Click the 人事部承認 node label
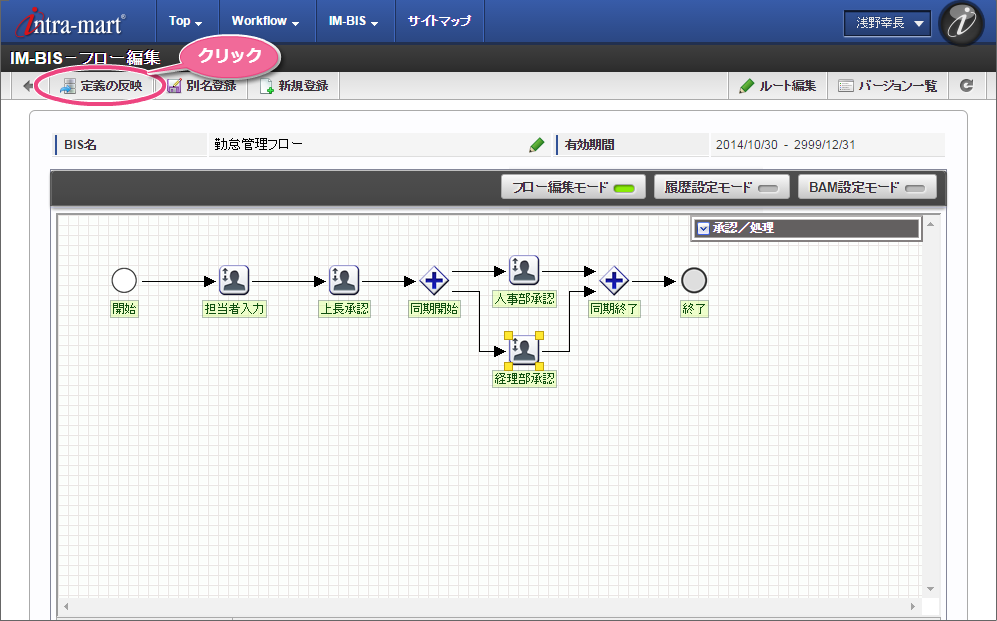 point(525,299)
